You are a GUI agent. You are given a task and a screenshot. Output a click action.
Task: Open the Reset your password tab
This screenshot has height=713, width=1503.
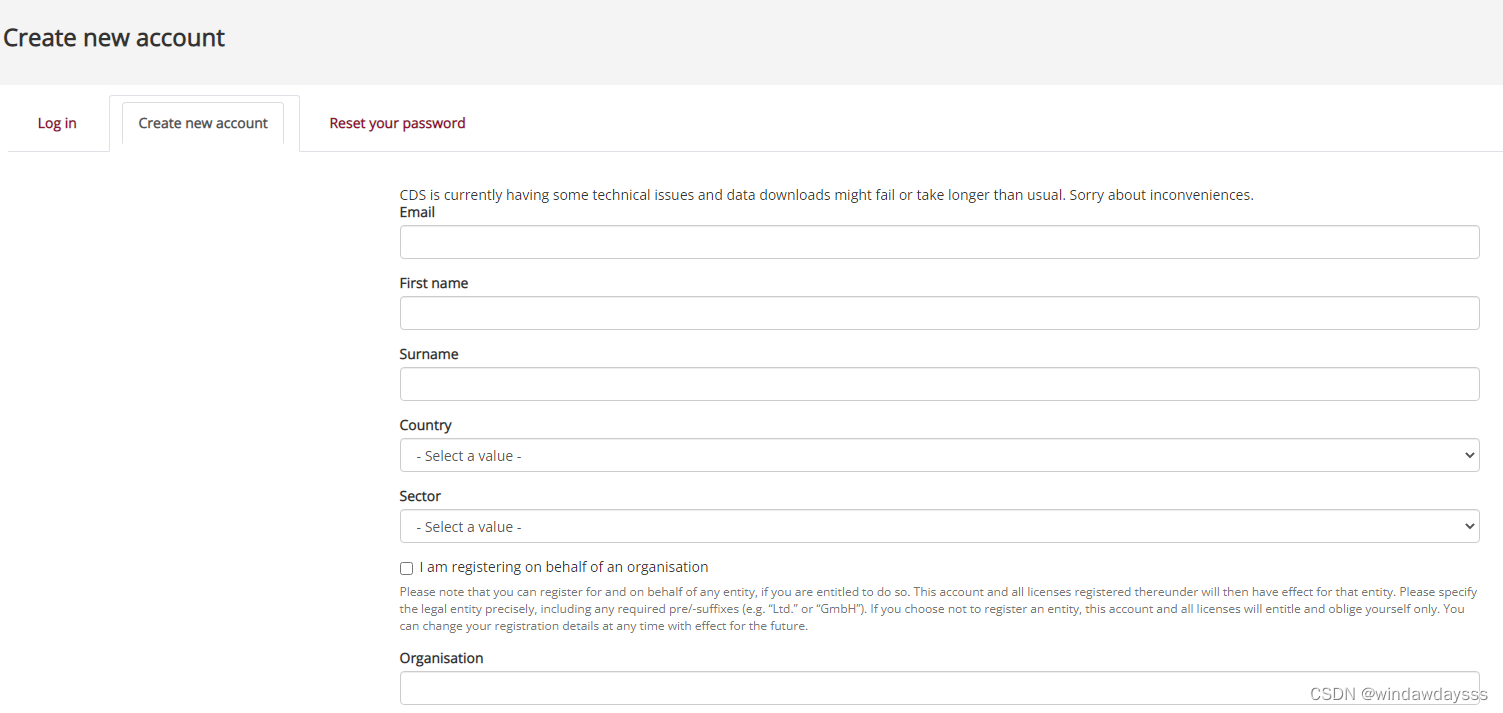click(x=397, y=124)
